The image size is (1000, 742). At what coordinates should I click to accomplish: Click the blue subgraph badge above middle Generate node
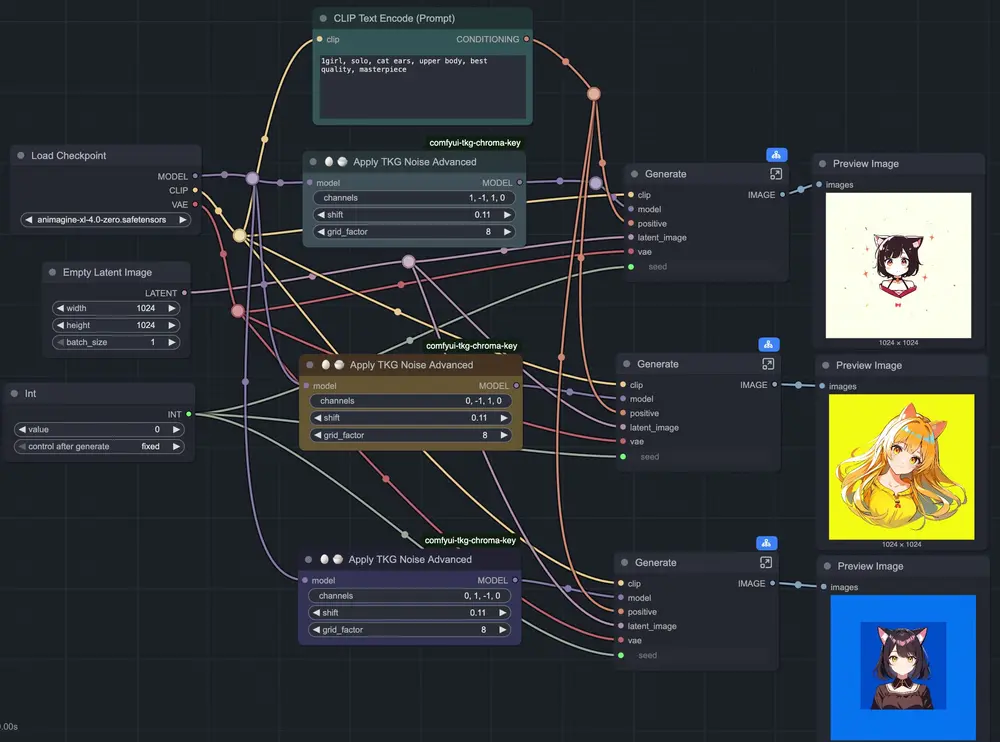pos(768,345)
